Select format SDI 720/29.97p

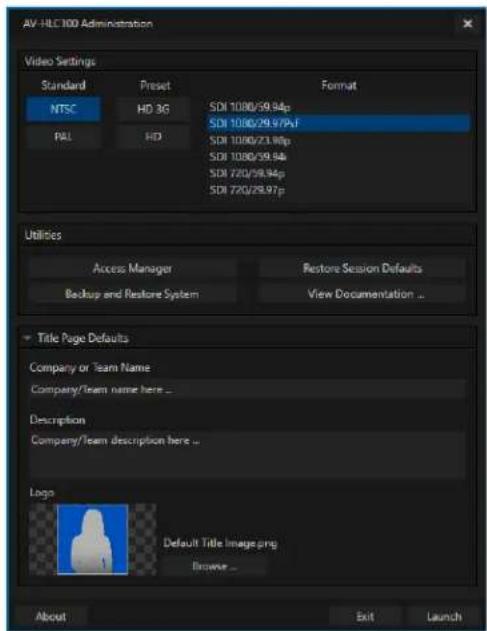pos(338,190)
